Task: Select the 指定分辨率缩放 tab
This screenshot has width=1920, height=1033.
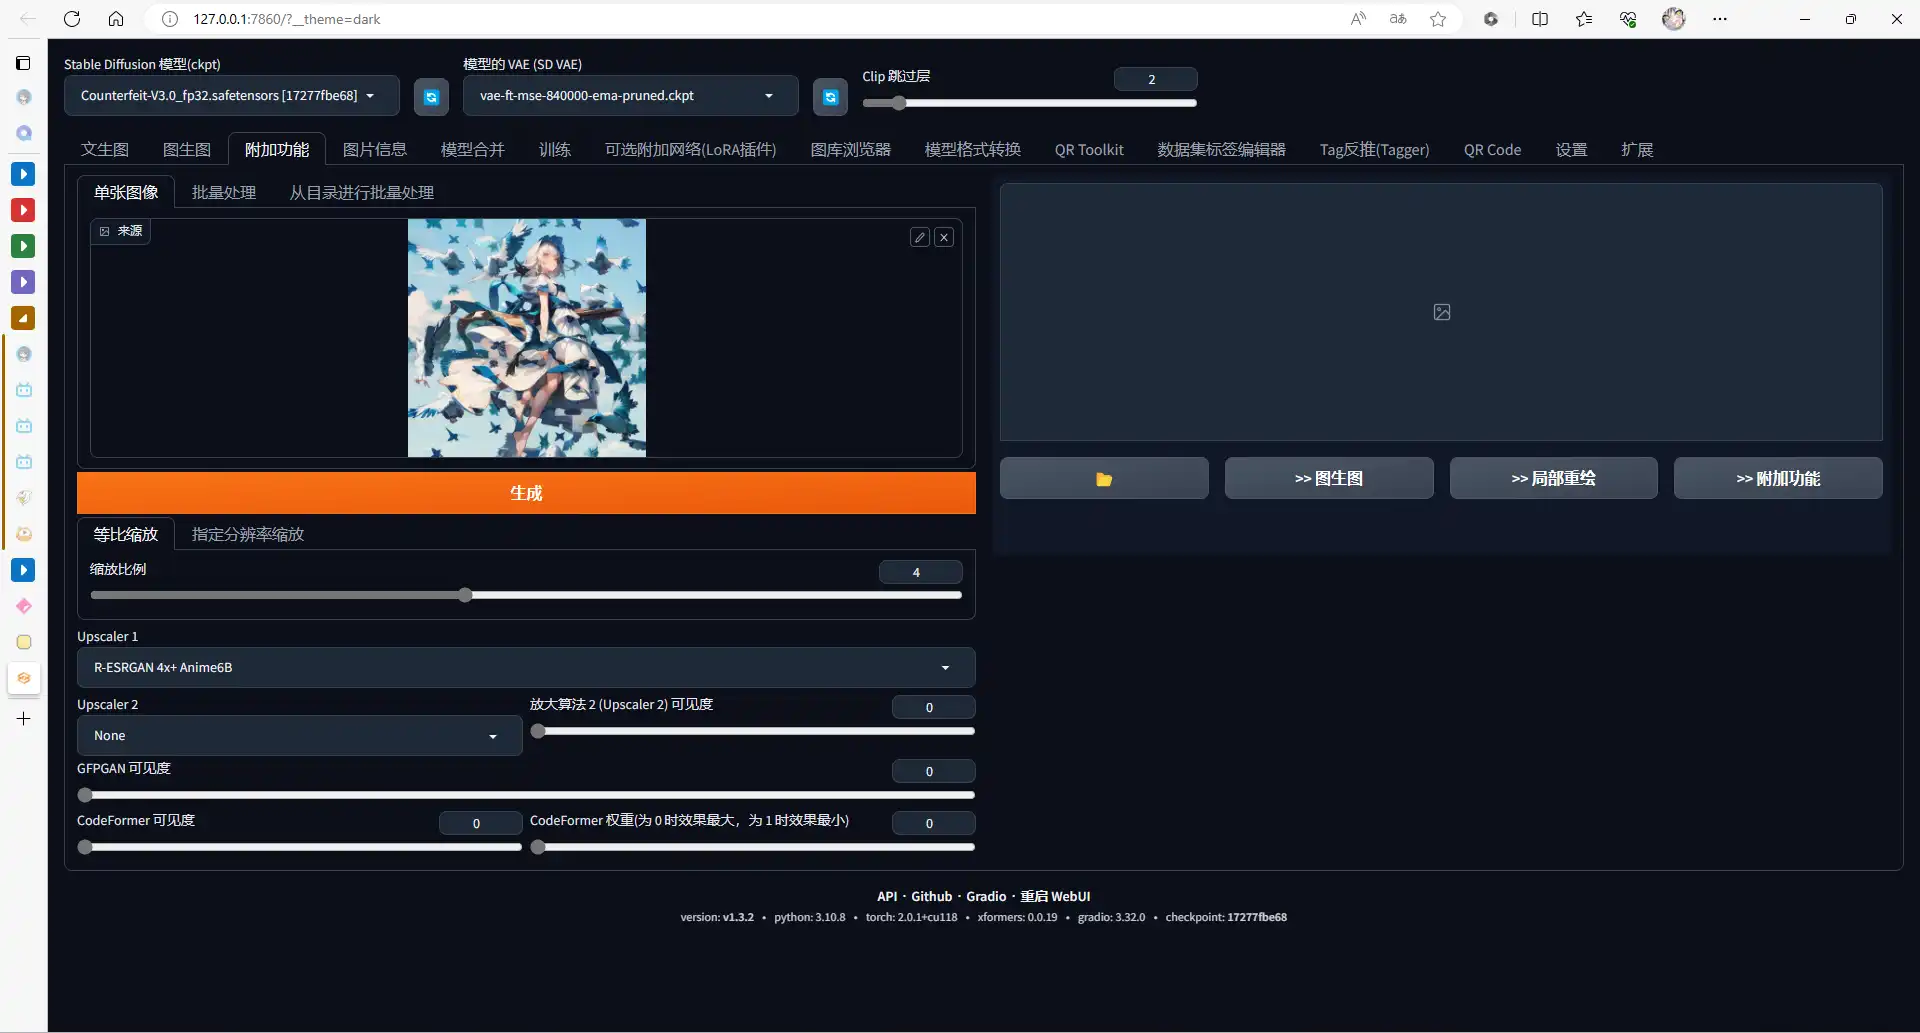Action: tap(248, 535)
